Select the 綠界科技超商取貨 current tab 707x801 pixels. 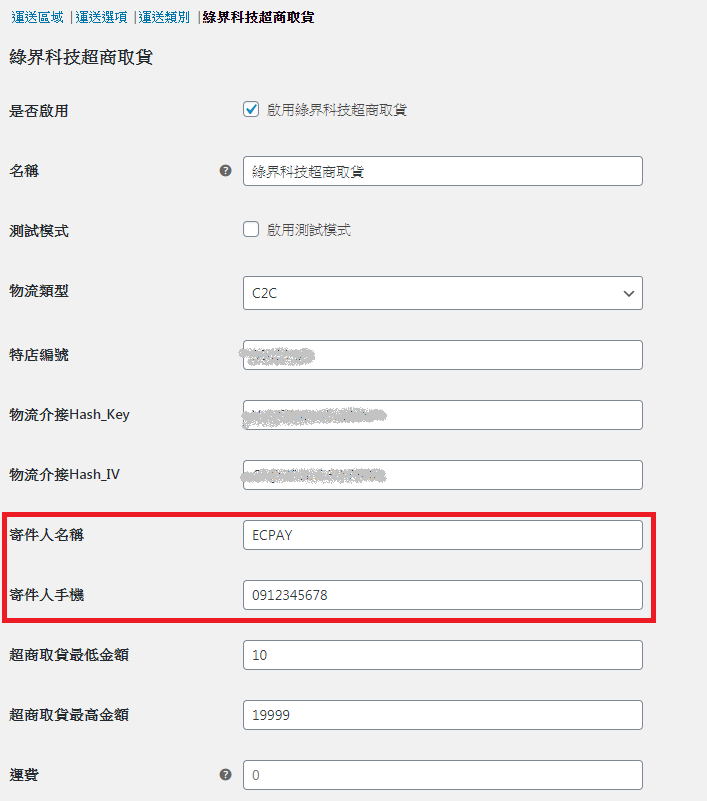click(258, 17)
